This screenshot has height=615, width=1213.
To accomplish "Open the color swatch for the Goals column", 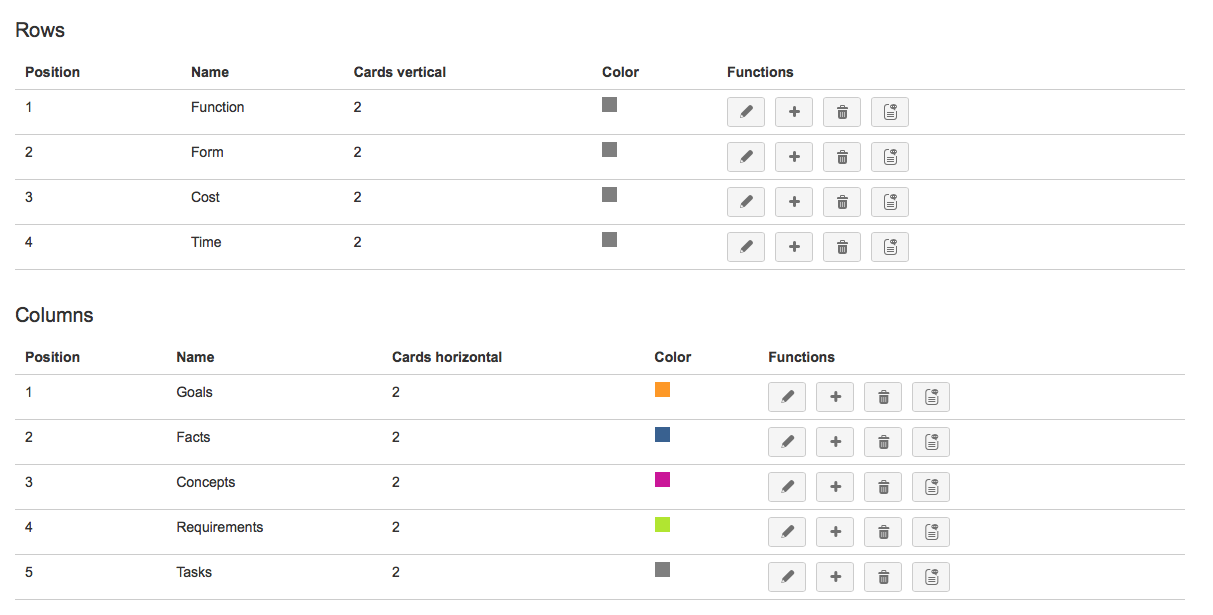I will (662, 389).
